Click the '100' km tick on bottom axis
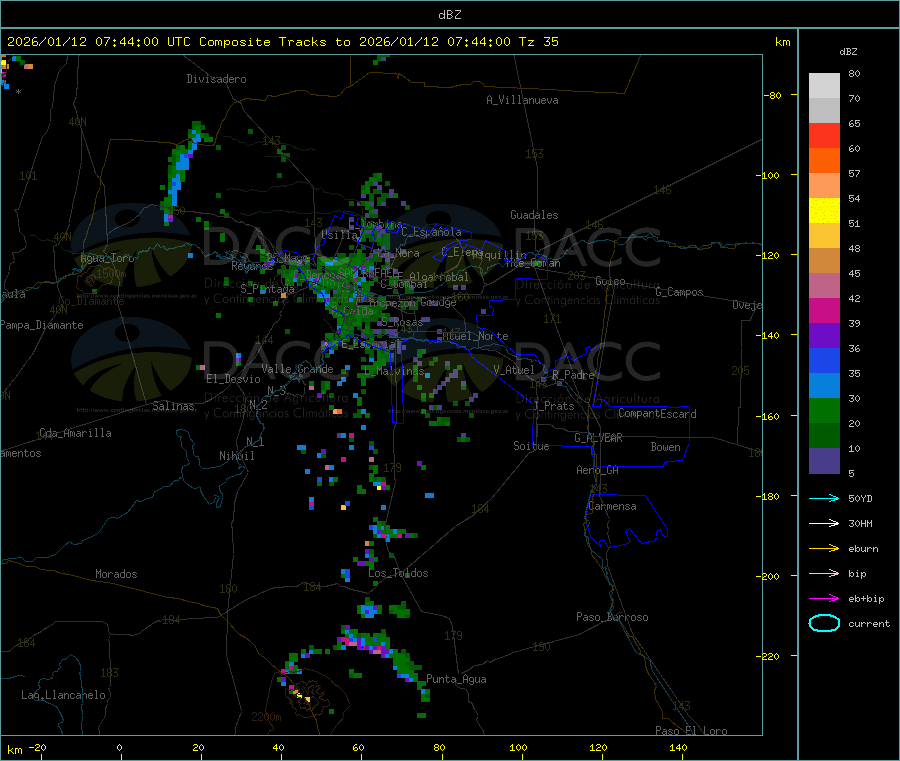 518,747
